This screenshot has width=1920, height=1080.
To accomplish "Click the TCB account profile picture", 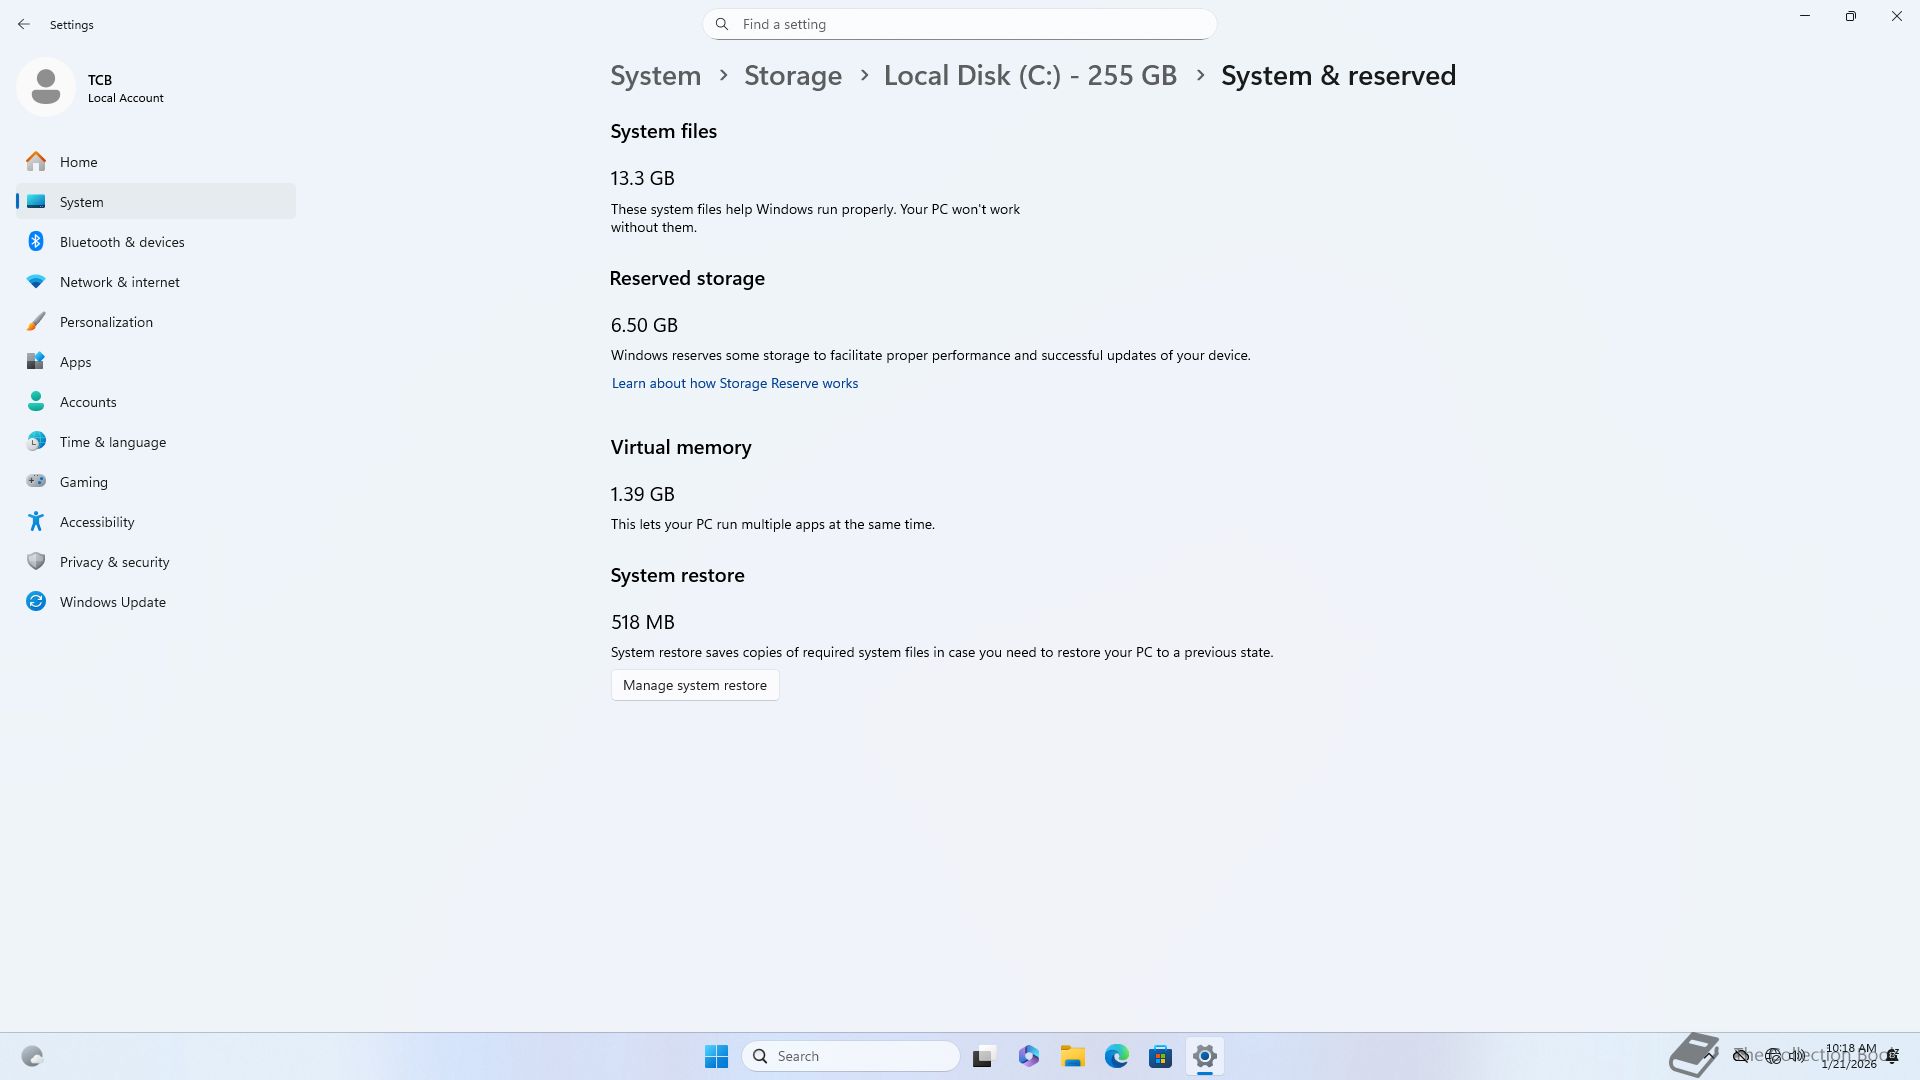I will point(46,88).
